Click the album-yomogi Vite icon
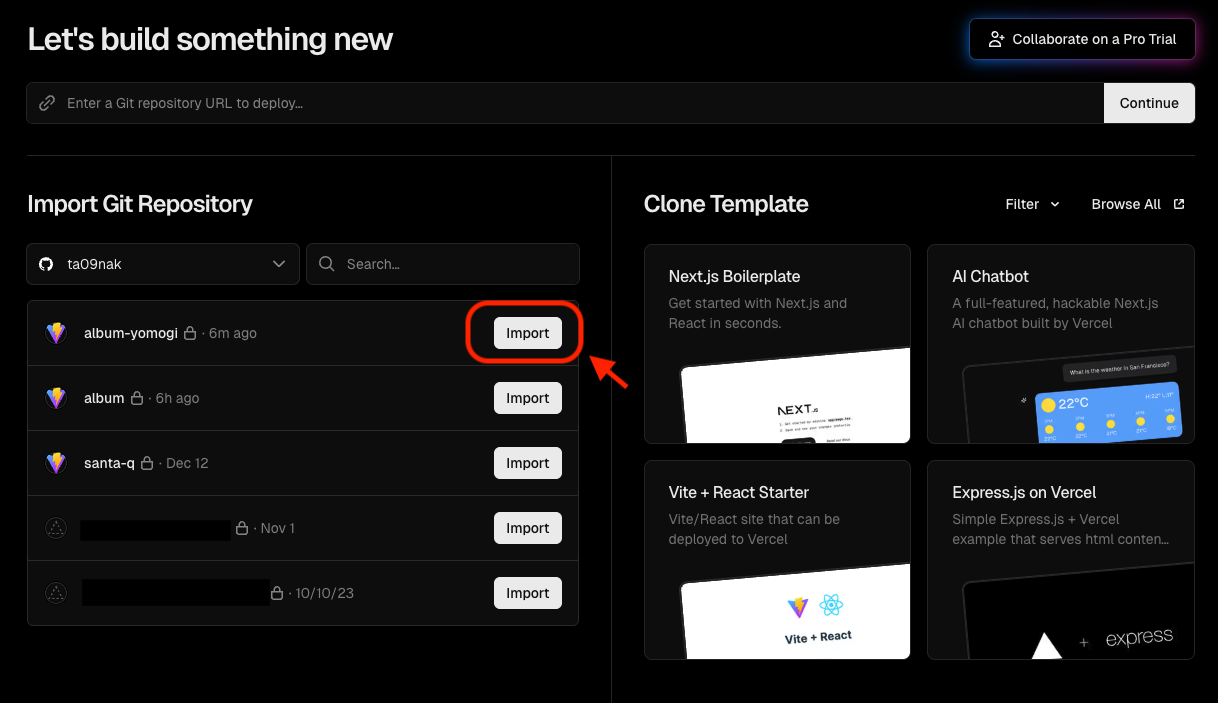1218x703 pixels. pyautogui.click(x=56, y=333)
